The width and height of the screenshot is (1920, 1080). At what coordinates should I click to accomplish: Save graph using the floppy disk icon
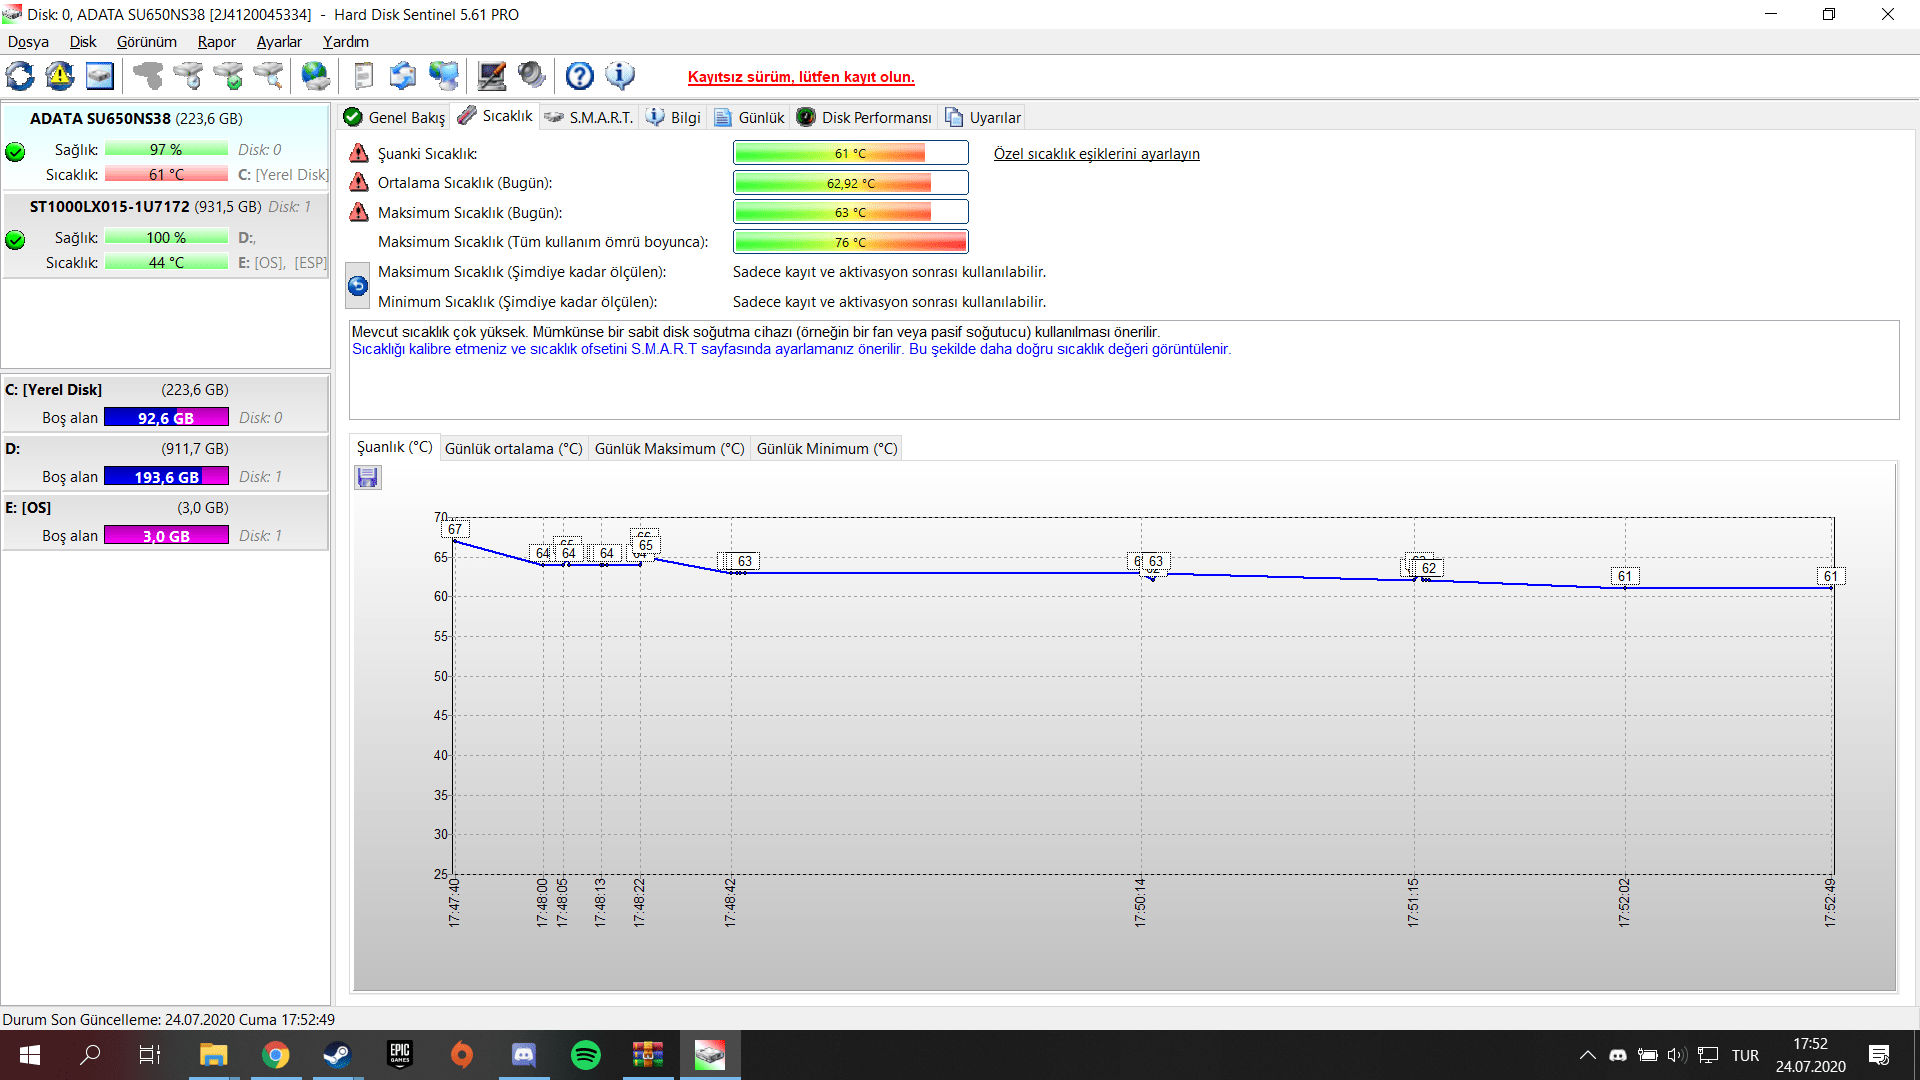367,478
